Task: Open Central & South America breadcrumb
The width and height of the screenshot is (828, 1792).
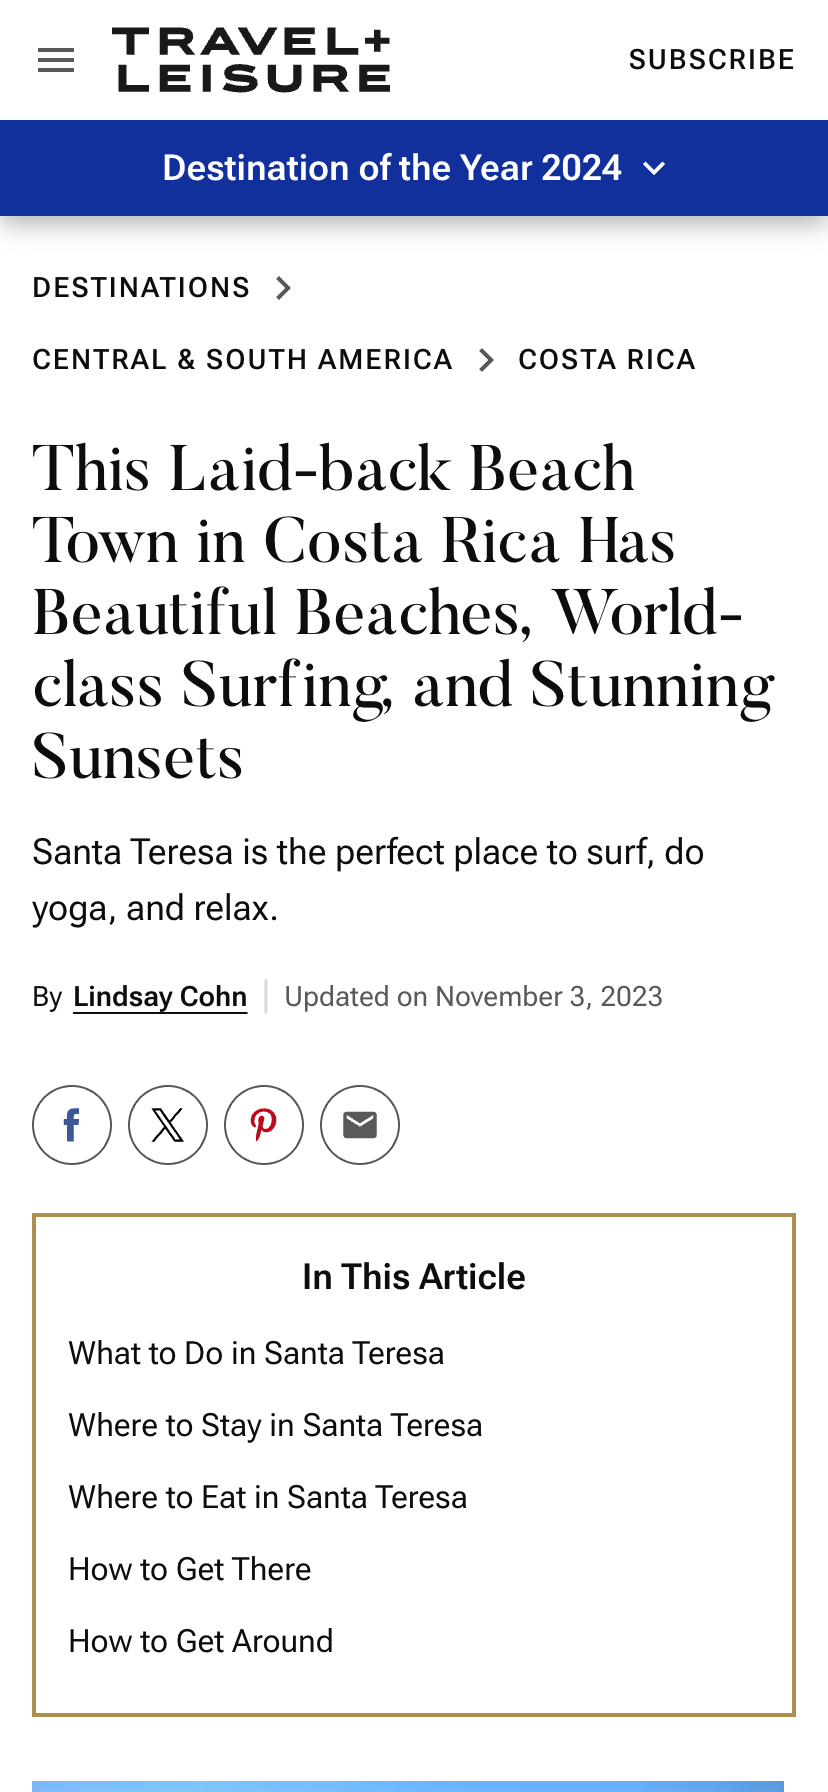Action: click(x=242, y=360)
